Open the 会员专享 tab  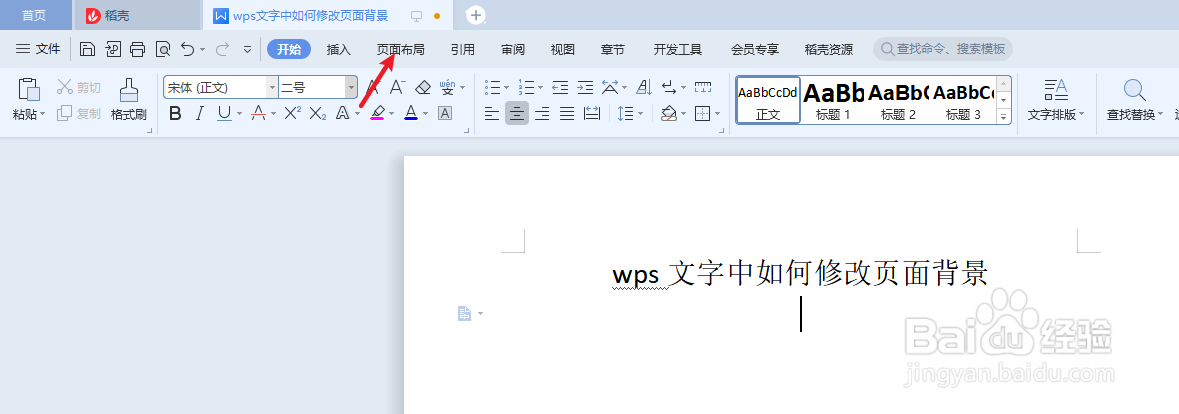[x=755, y=50]
